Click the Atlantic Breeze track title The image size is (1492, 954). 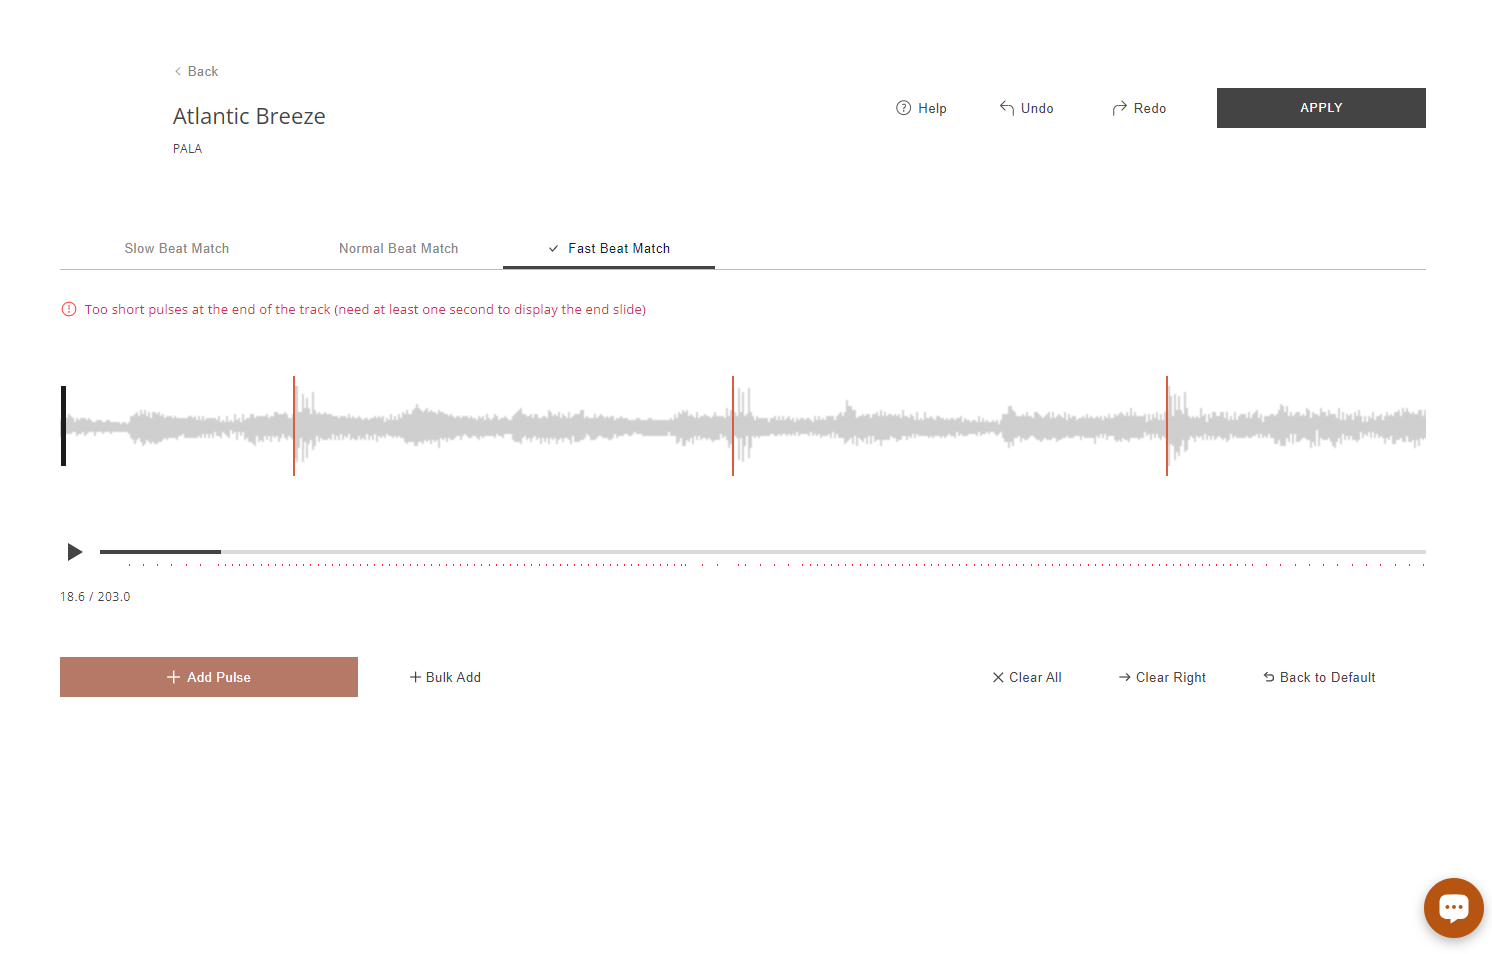(249, 116)
